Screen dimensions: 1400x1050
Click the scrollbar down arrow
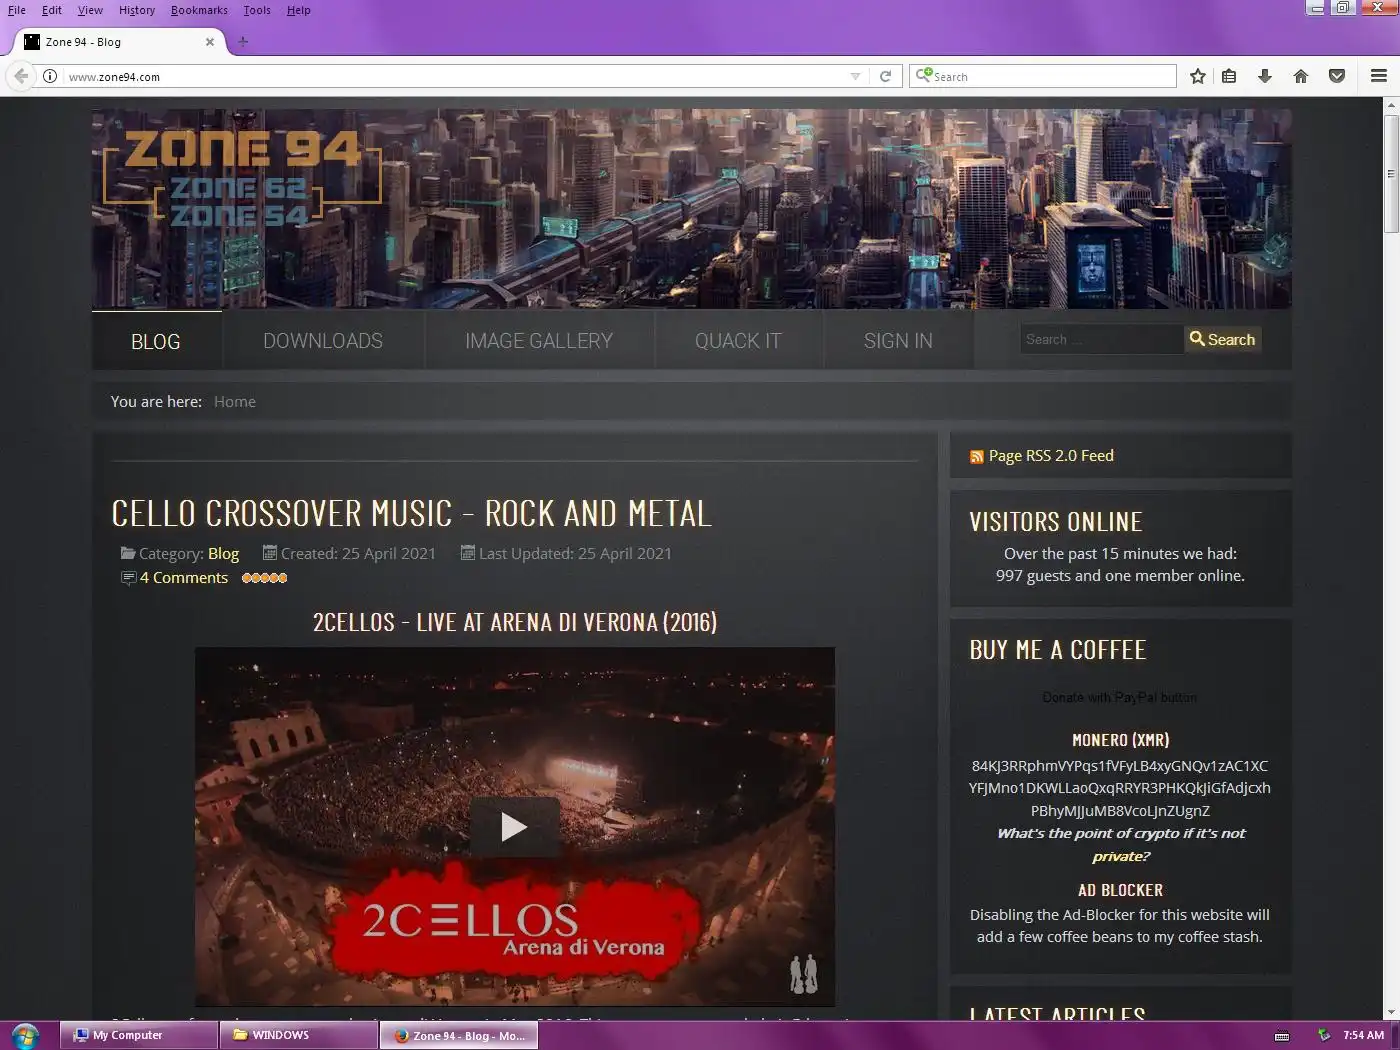1391,1013
